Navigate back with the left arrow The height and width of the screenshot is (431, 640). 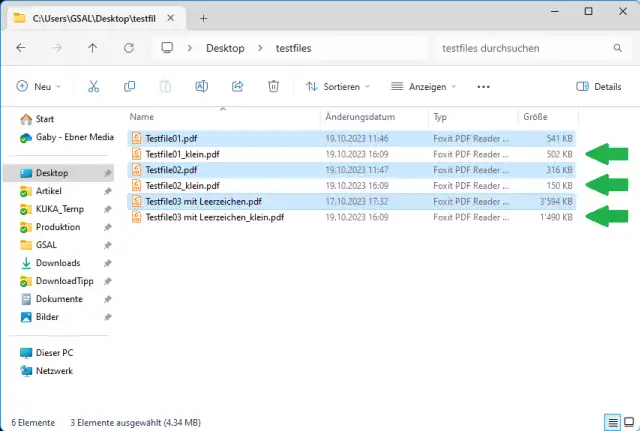pos(21,48)
